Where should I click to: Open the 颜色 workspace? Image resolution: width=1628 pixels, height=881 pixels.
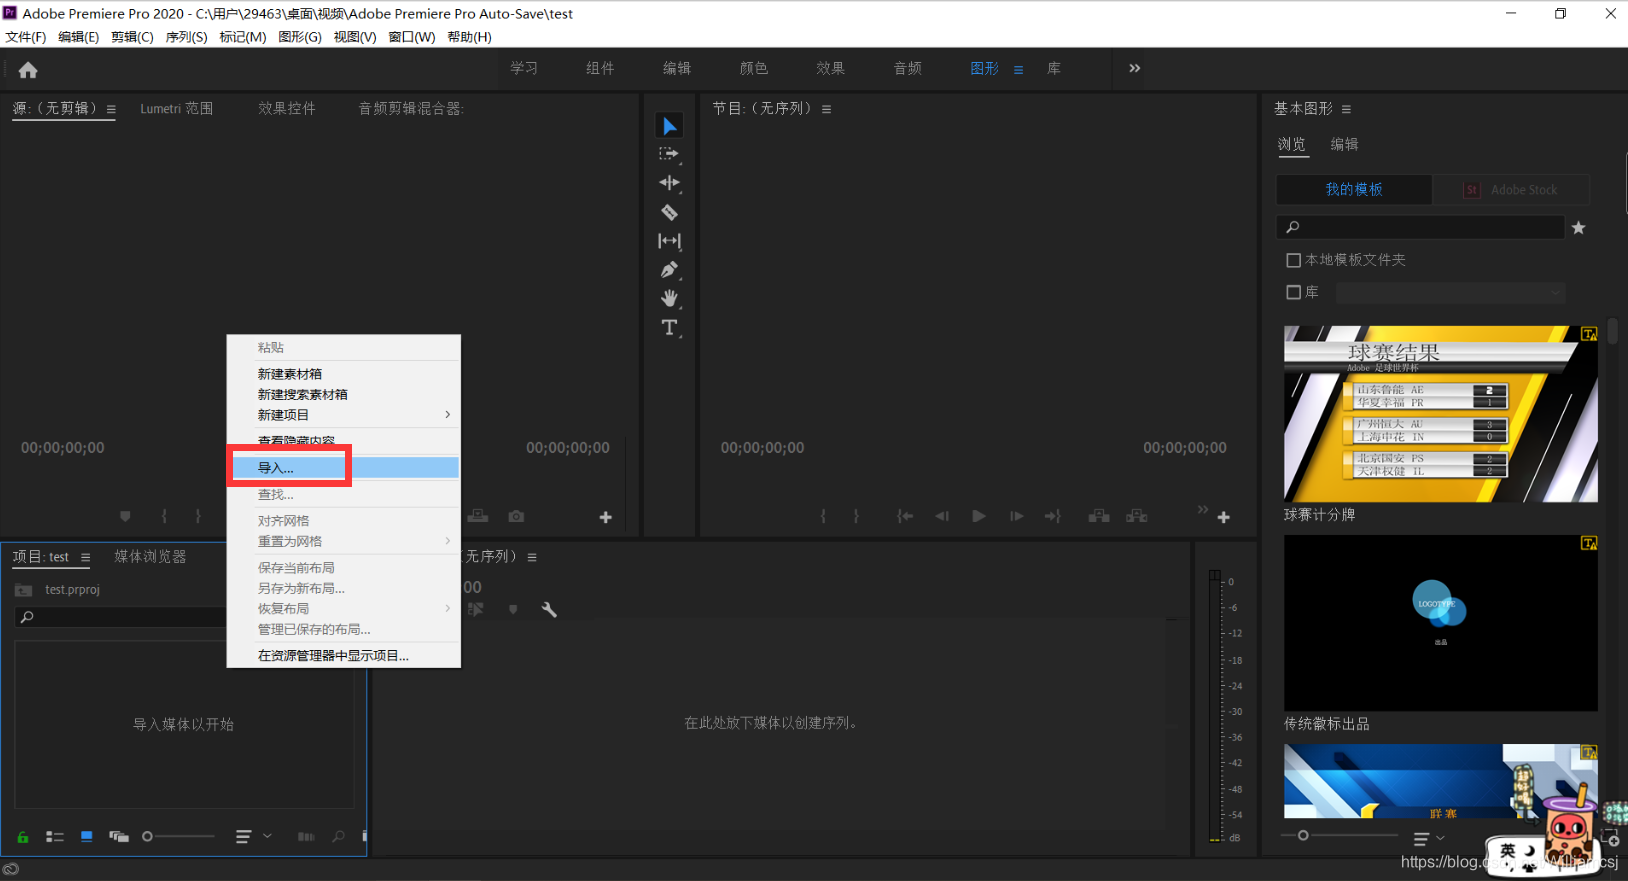[x=754, y=68]
